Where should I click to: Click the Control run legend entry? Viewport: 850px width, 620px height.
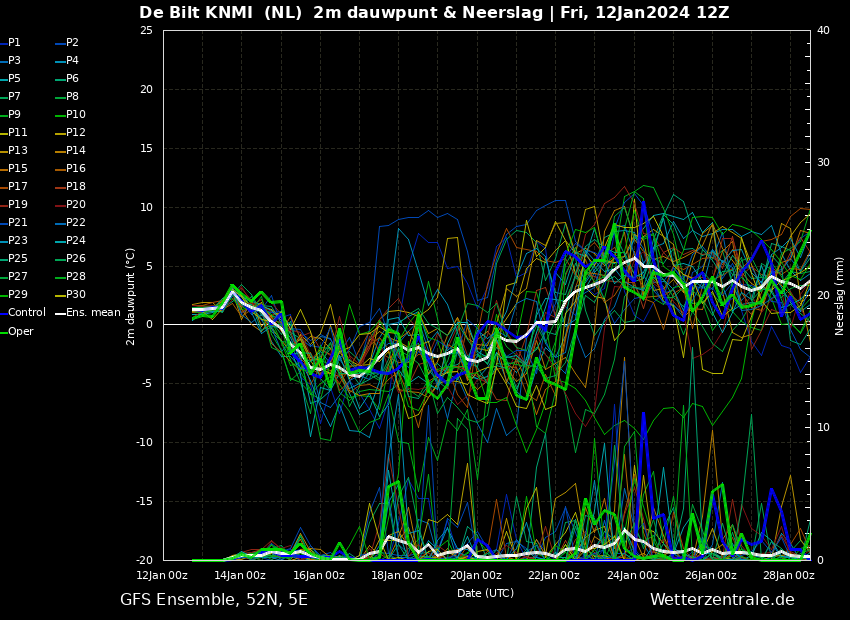pos(23,312)
